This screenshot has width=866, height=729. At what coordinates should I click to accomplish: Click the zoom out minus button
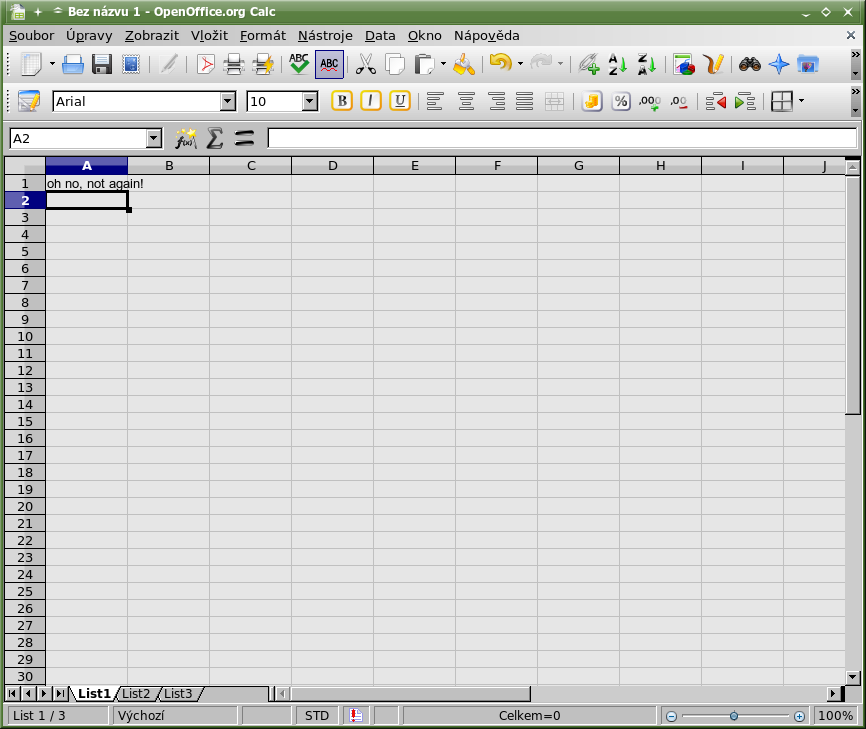coord(671,716)
